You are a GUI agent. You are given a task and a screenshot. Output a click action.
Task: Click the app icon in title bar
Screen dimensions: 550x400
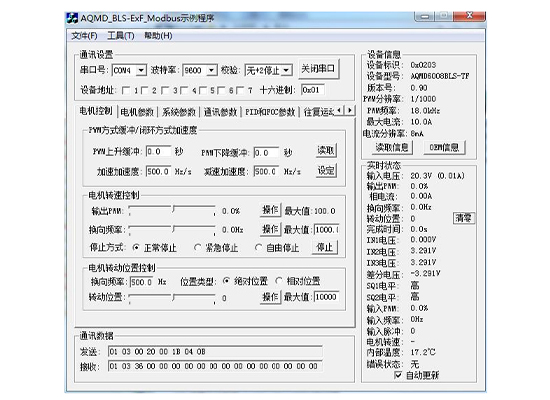72,18
